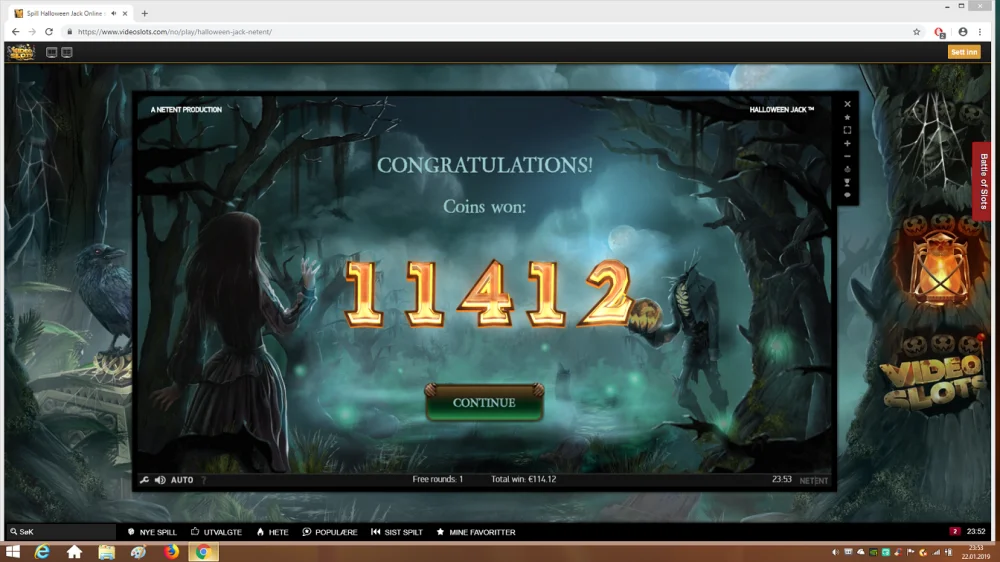The width and height of the screenshot is (1000, 562).
Task: Open Paint palette icon in taskbar
Action: click(138, 552)
